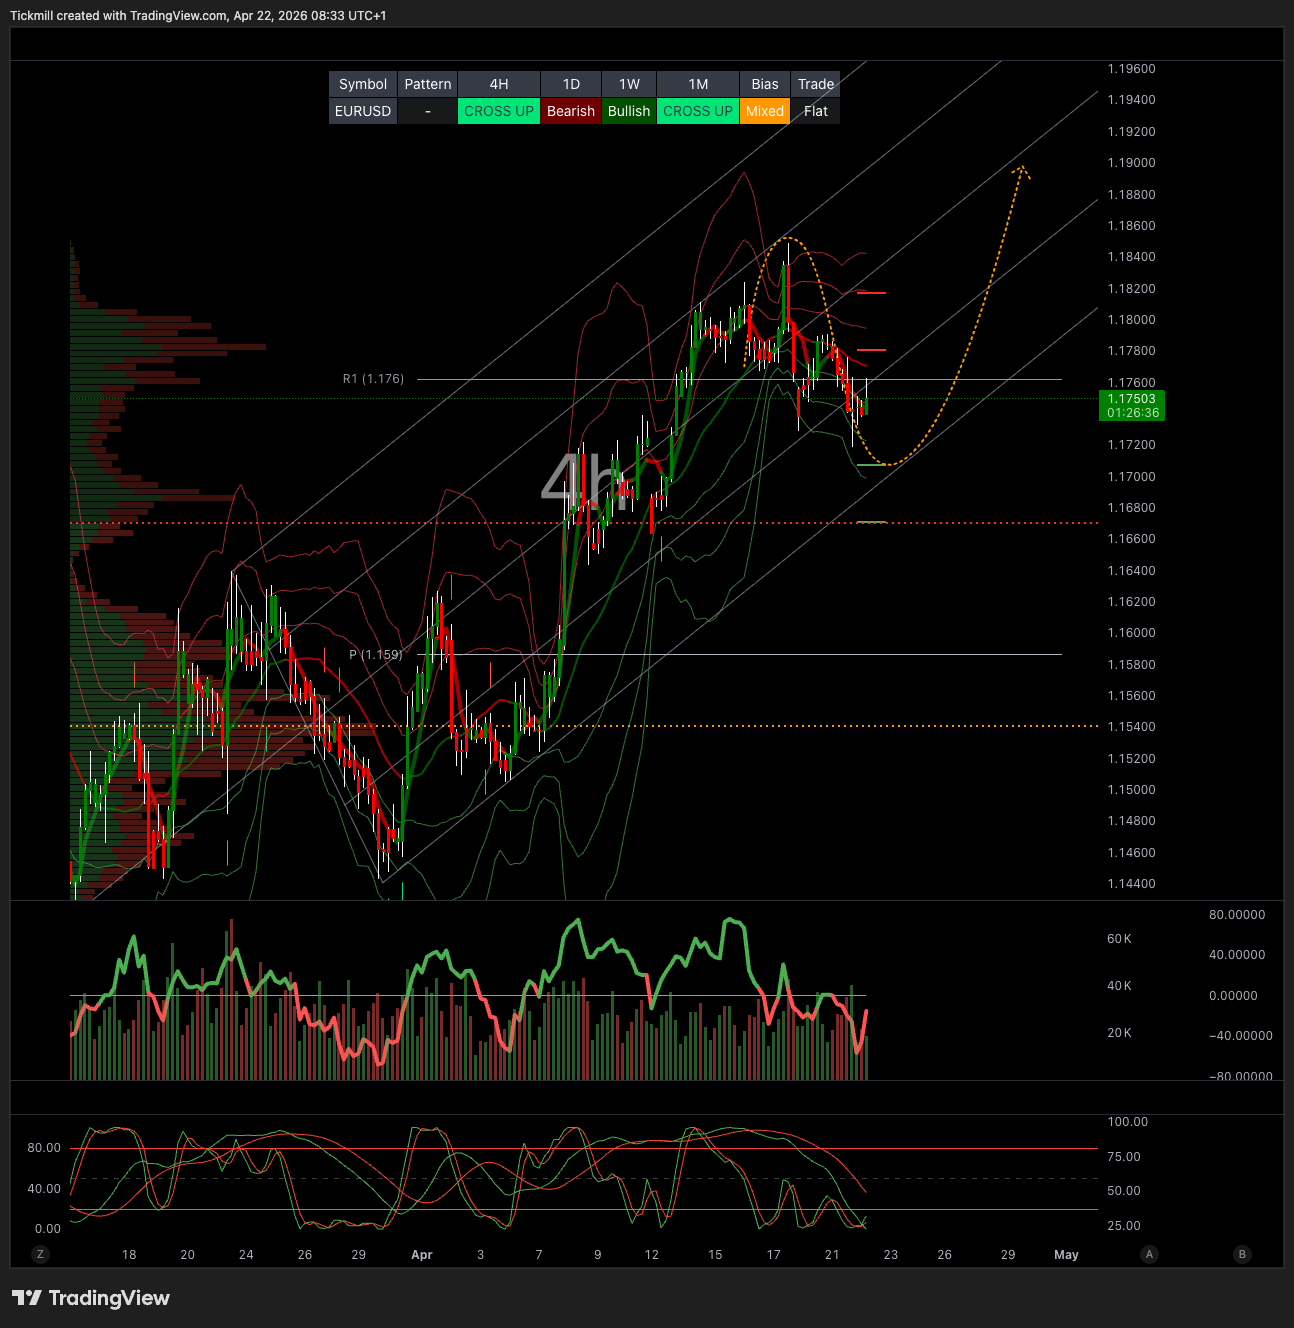
Task: Click the orange Mixed bias cell
Action: tap(765, 111)
